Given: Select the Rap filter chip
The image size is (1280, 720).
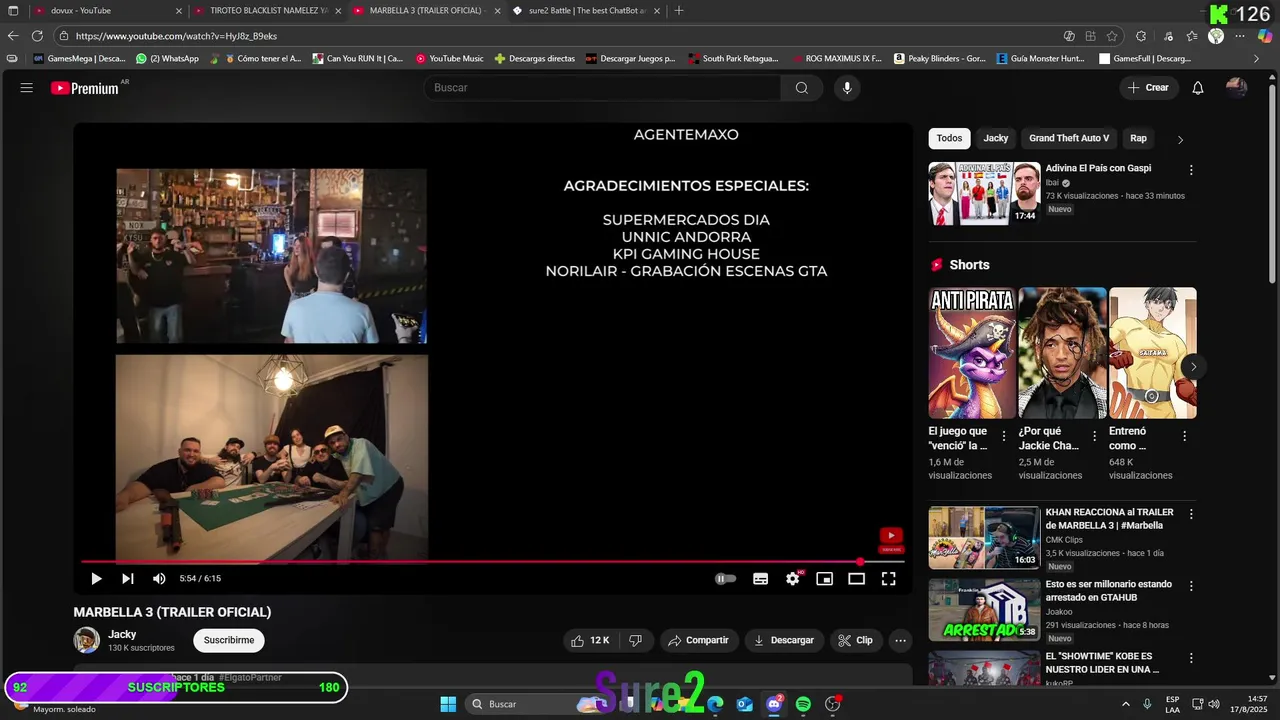Looking at the screenshot, I should tap(1138, 138).
